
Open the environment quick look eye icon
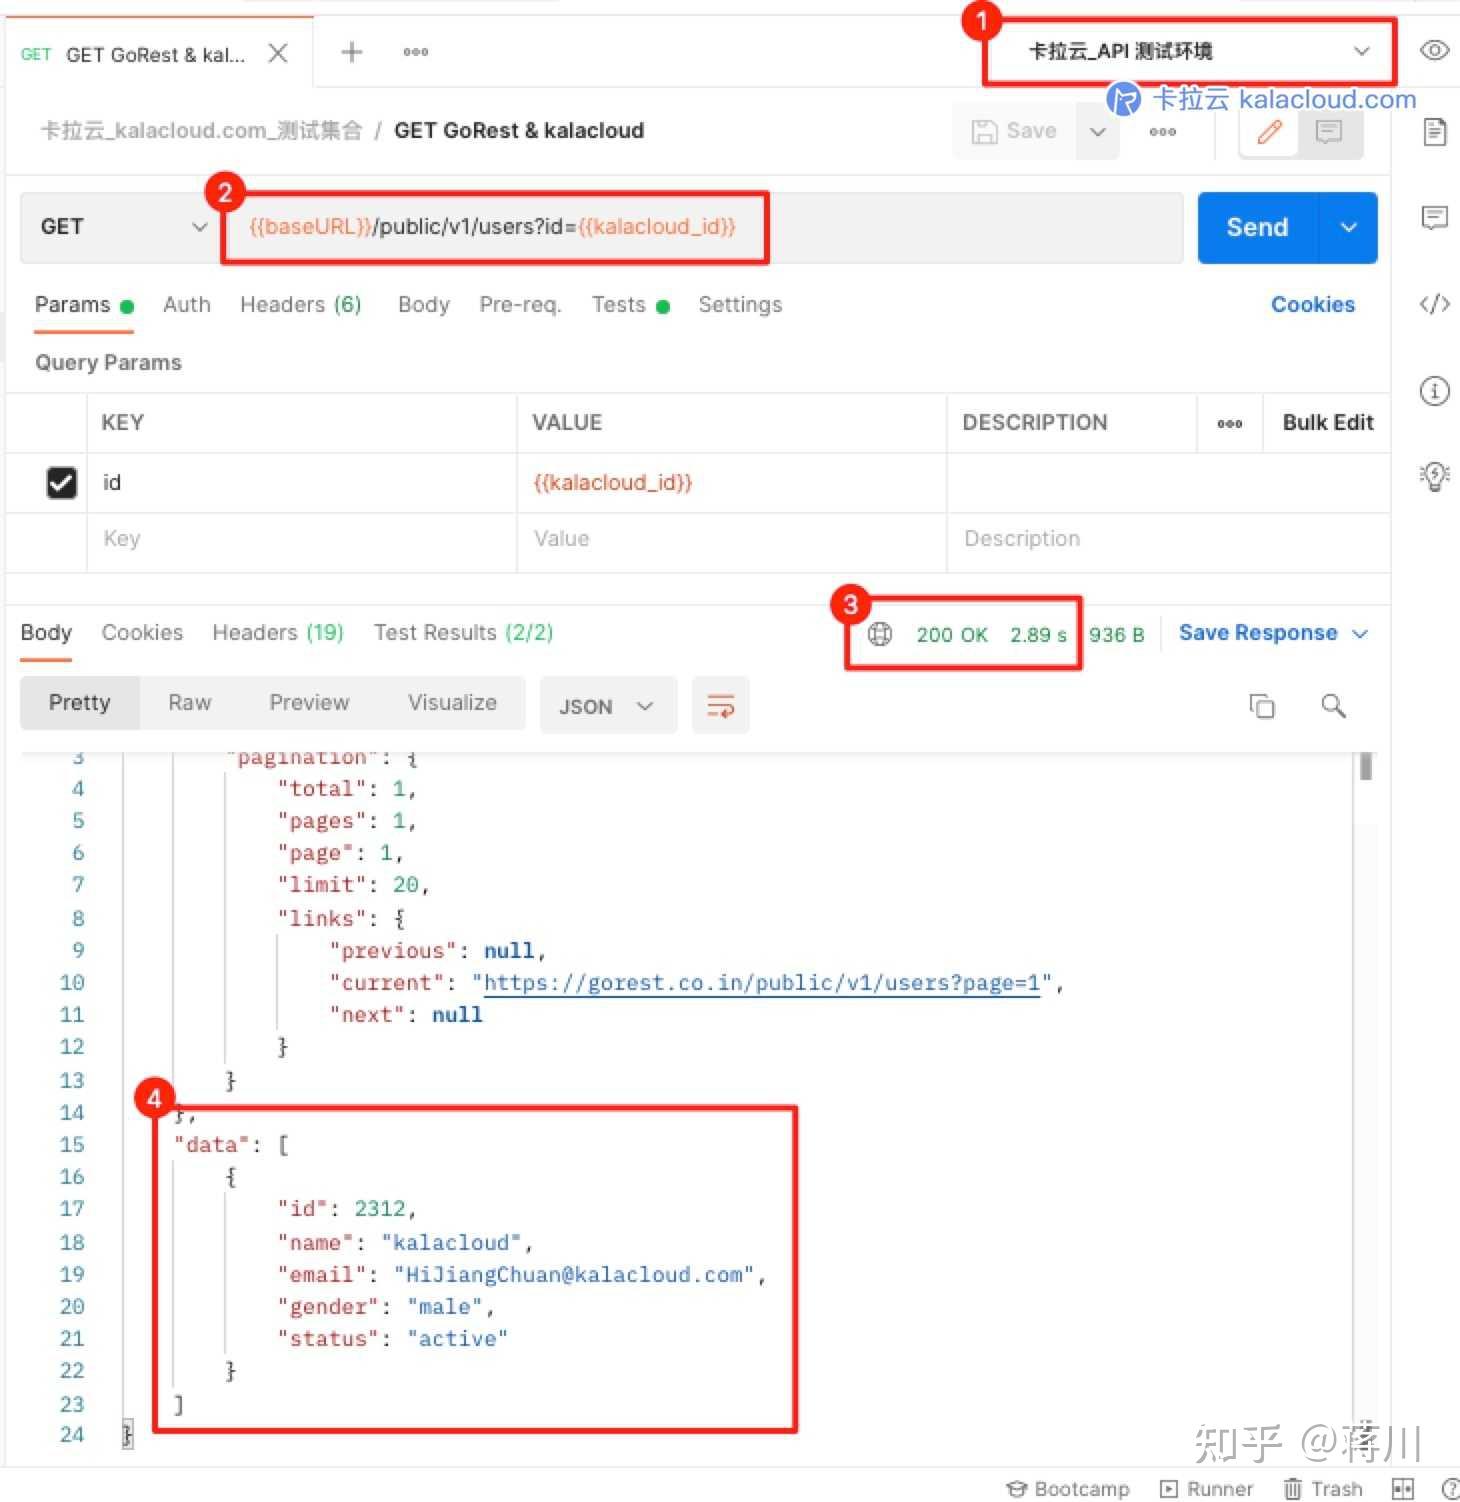tap(1434, 51)
